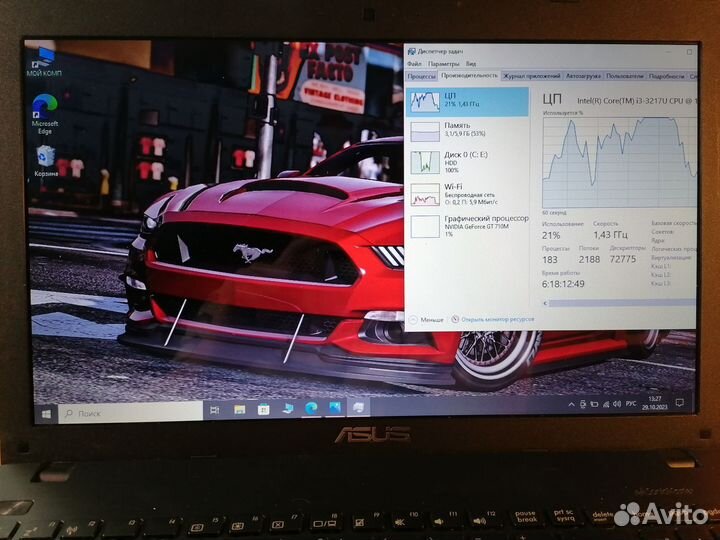The width and height of the screenshot is (720, 540).
Task: Click the РУС language indicator
Action: click(631, 403)
